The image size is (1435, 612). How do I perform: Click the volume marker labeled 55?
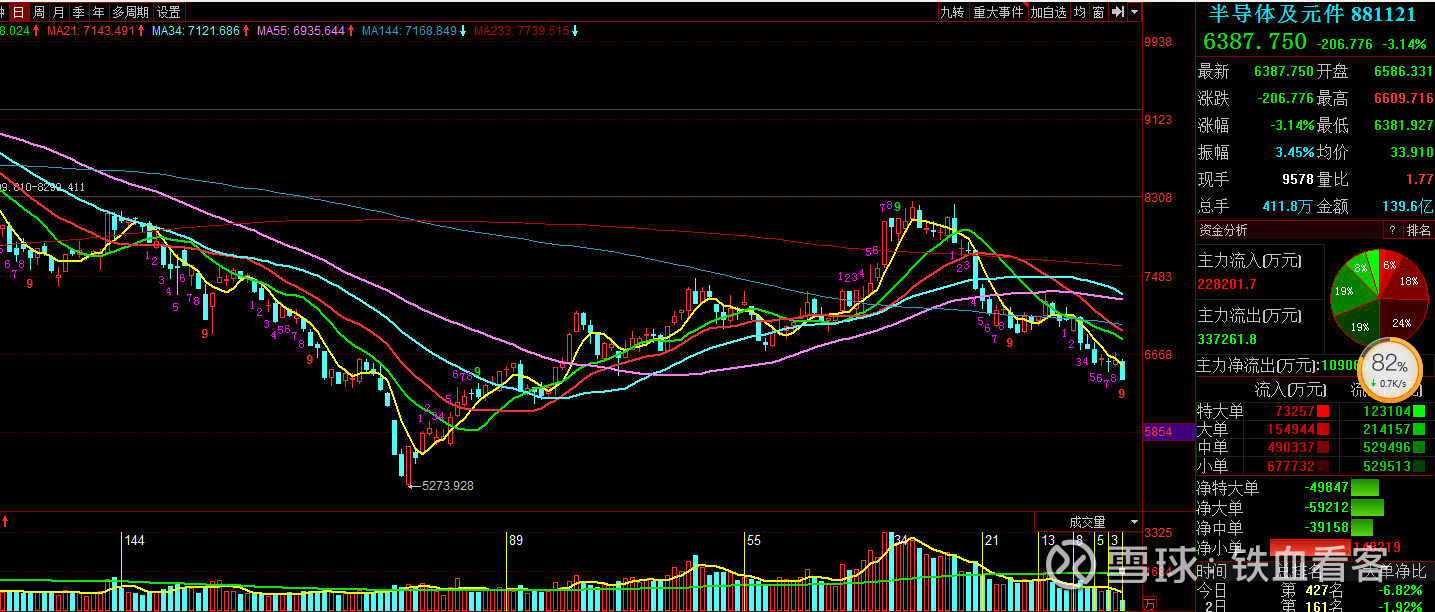(x=754, y=540)
